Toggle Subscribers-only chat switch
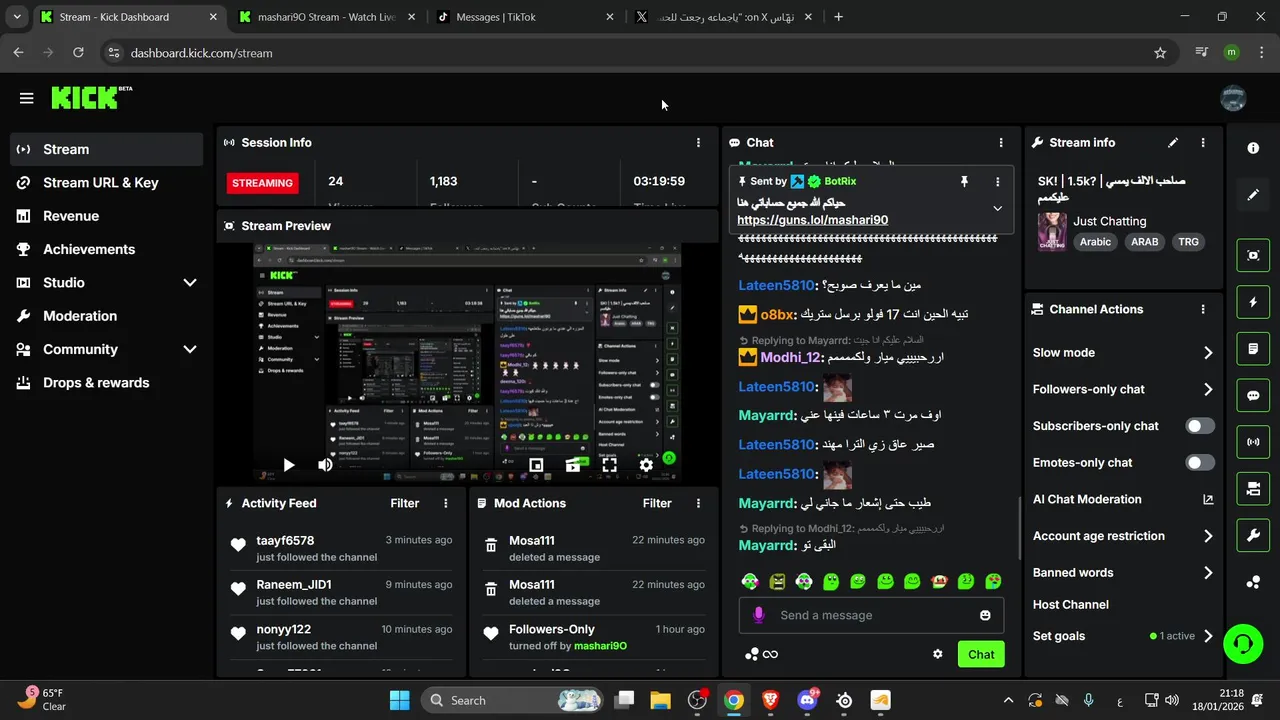Viewport: 1280px width, 720px height. (1200, 426)
